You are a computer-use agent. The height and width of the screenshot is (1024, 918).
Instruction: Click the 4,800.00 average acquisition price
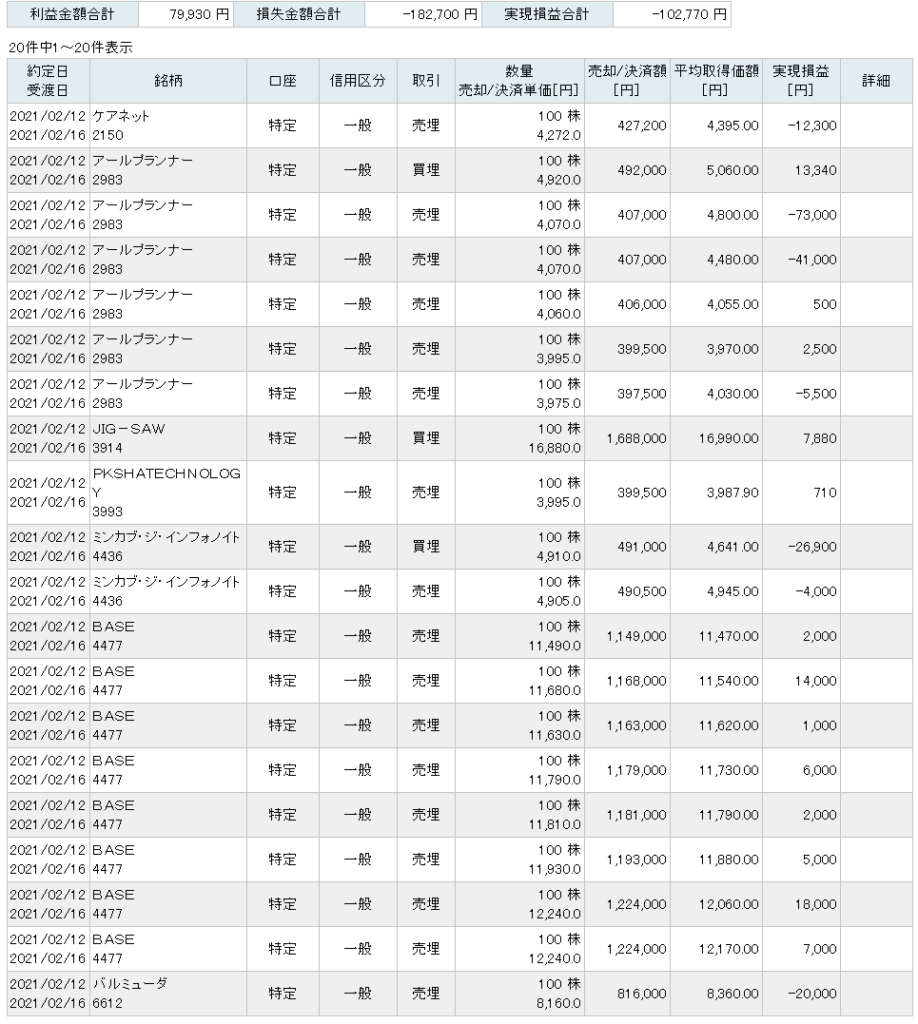tap(733, 215)
